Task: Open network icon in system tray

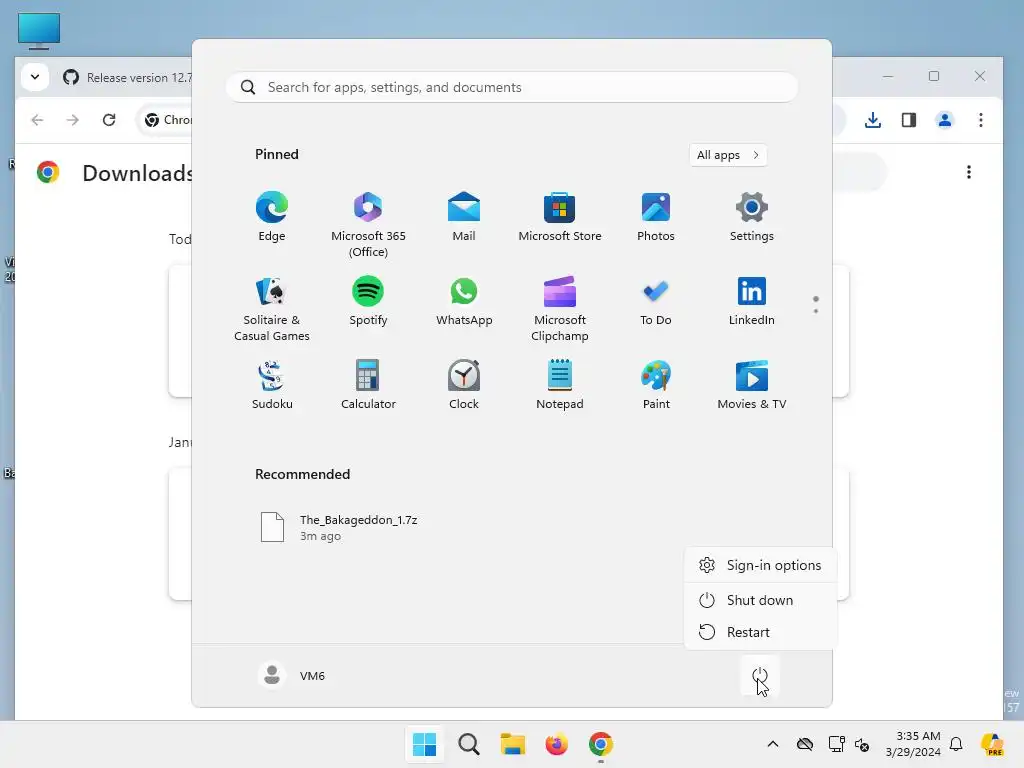Action: [836, 744]
